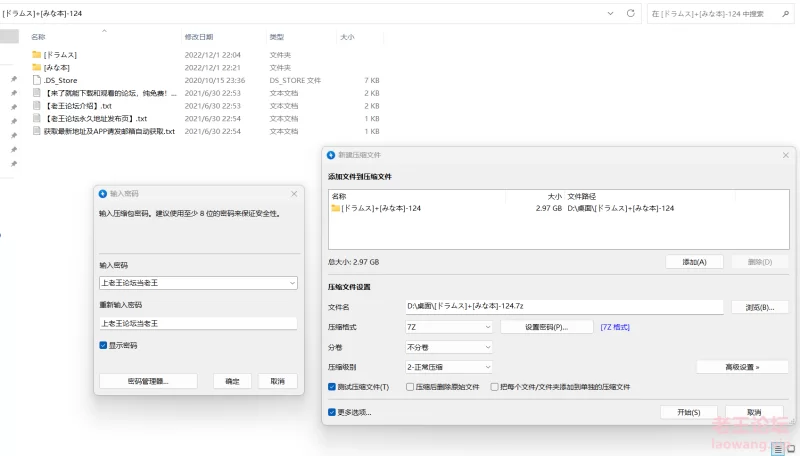Toggle the 测试压缩文件(T) checkbox

pyautogui.click(x=333, y=387)
